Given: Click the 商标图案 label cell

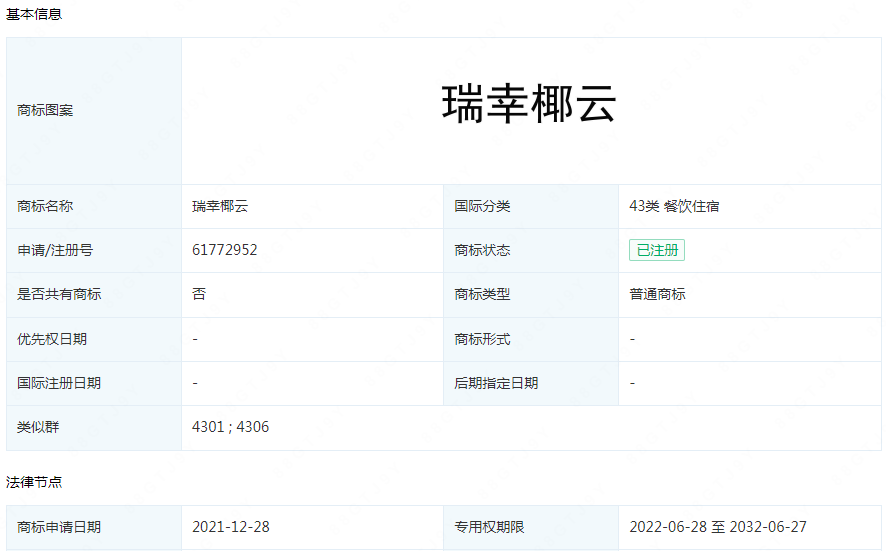Looking at the screenshot, I should [94, 111].
